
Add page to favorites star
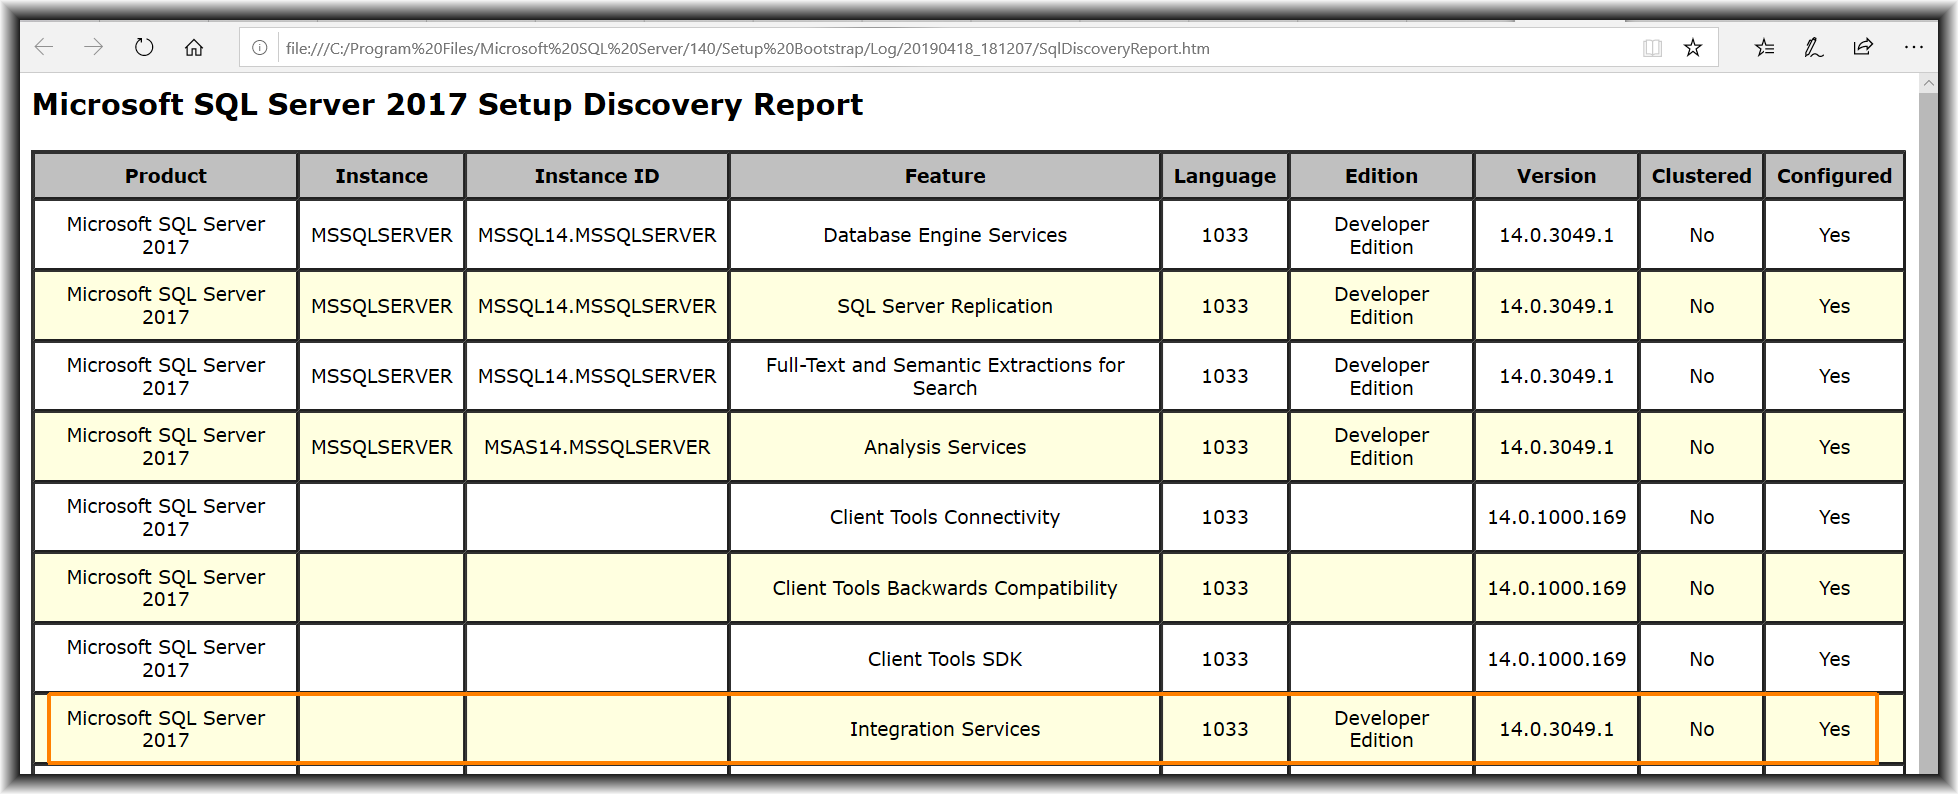[x=1693, y=48]
